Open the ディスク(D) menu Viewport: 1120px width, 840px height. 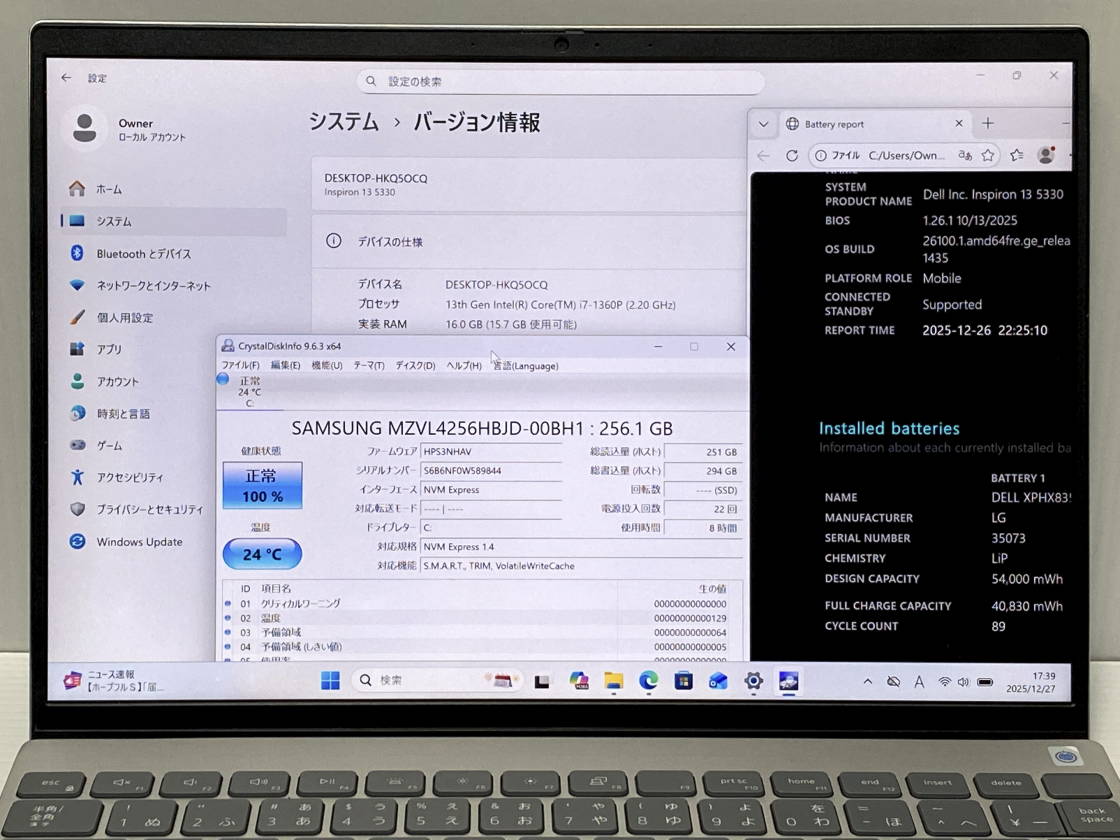coord(415,366)
